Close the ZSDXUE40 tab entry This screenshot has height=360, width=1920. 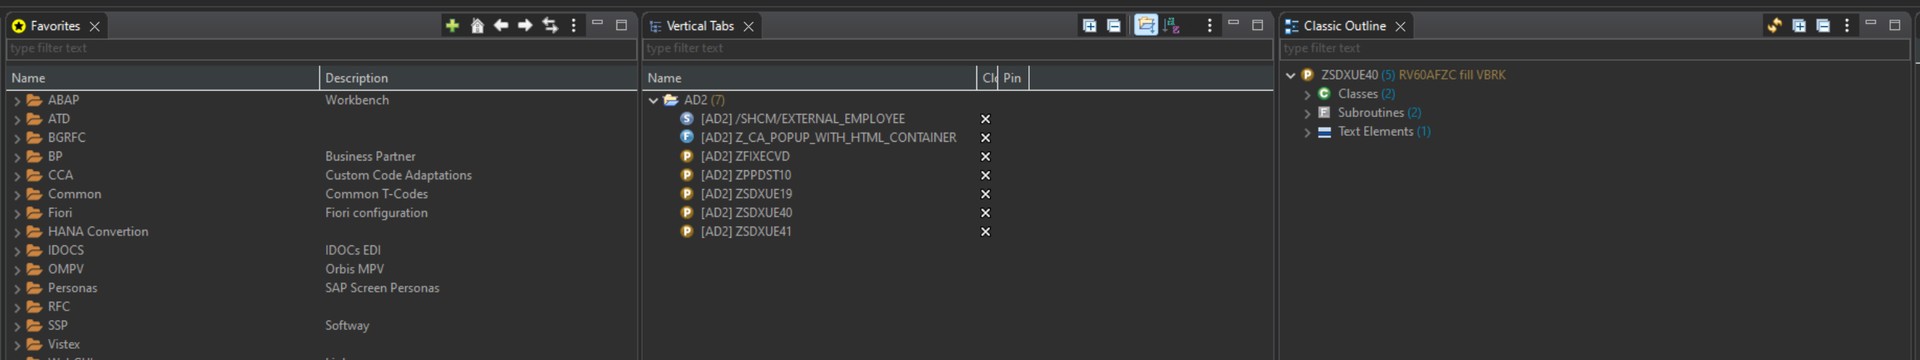coord(985,213)
